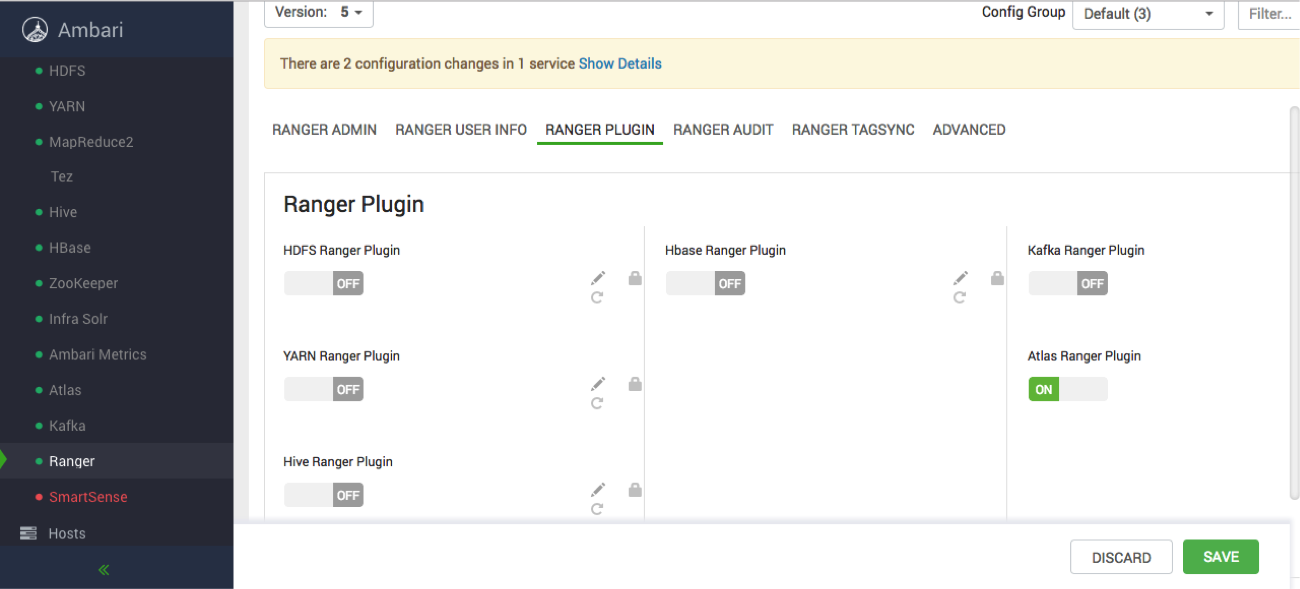The width and height of the screenshot is (1300, 589).
Task: Open Hive service in sidebar
Action: pyautogui.click(x=63, y=212)
